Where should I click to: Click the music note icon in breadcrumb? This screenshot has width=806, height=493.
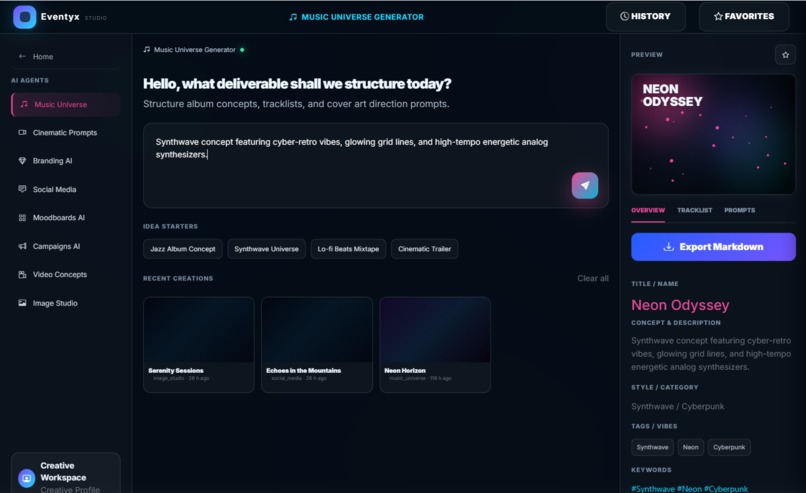pos(147,49)
